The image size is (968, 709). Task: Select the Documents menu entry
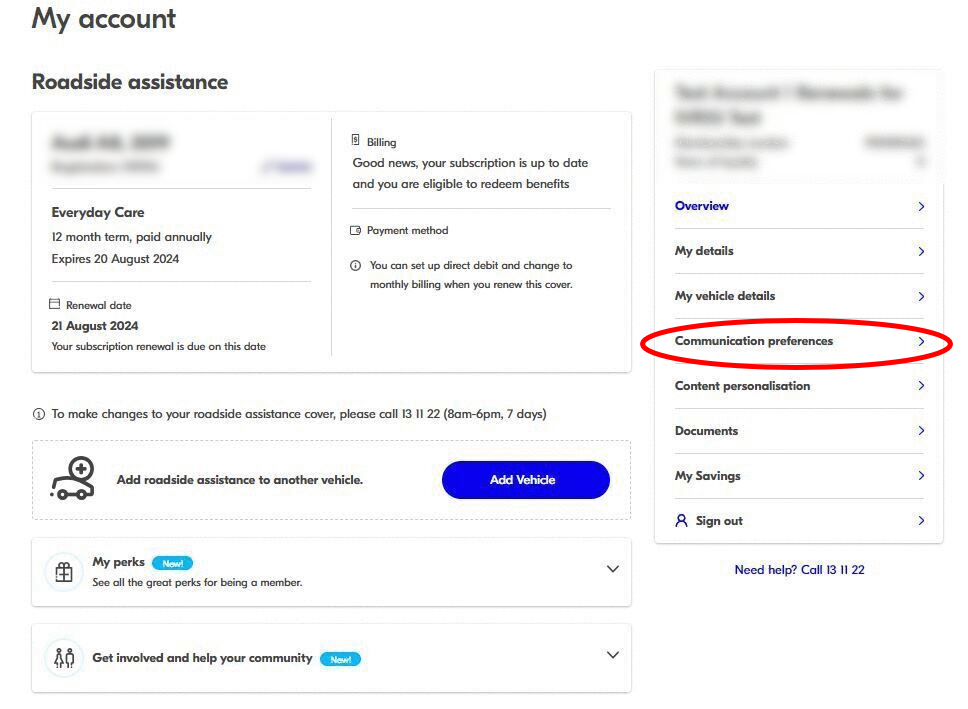click(x=706, y=431)
